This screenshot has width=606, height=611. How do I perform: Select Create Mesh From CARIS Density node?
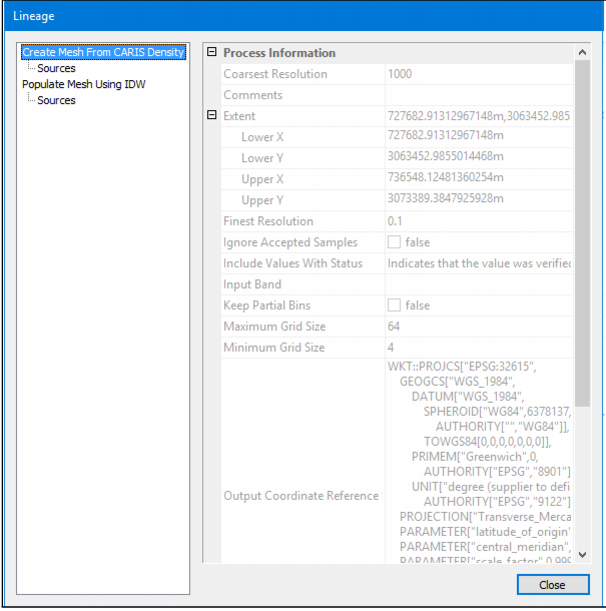(x=103, y=52)
